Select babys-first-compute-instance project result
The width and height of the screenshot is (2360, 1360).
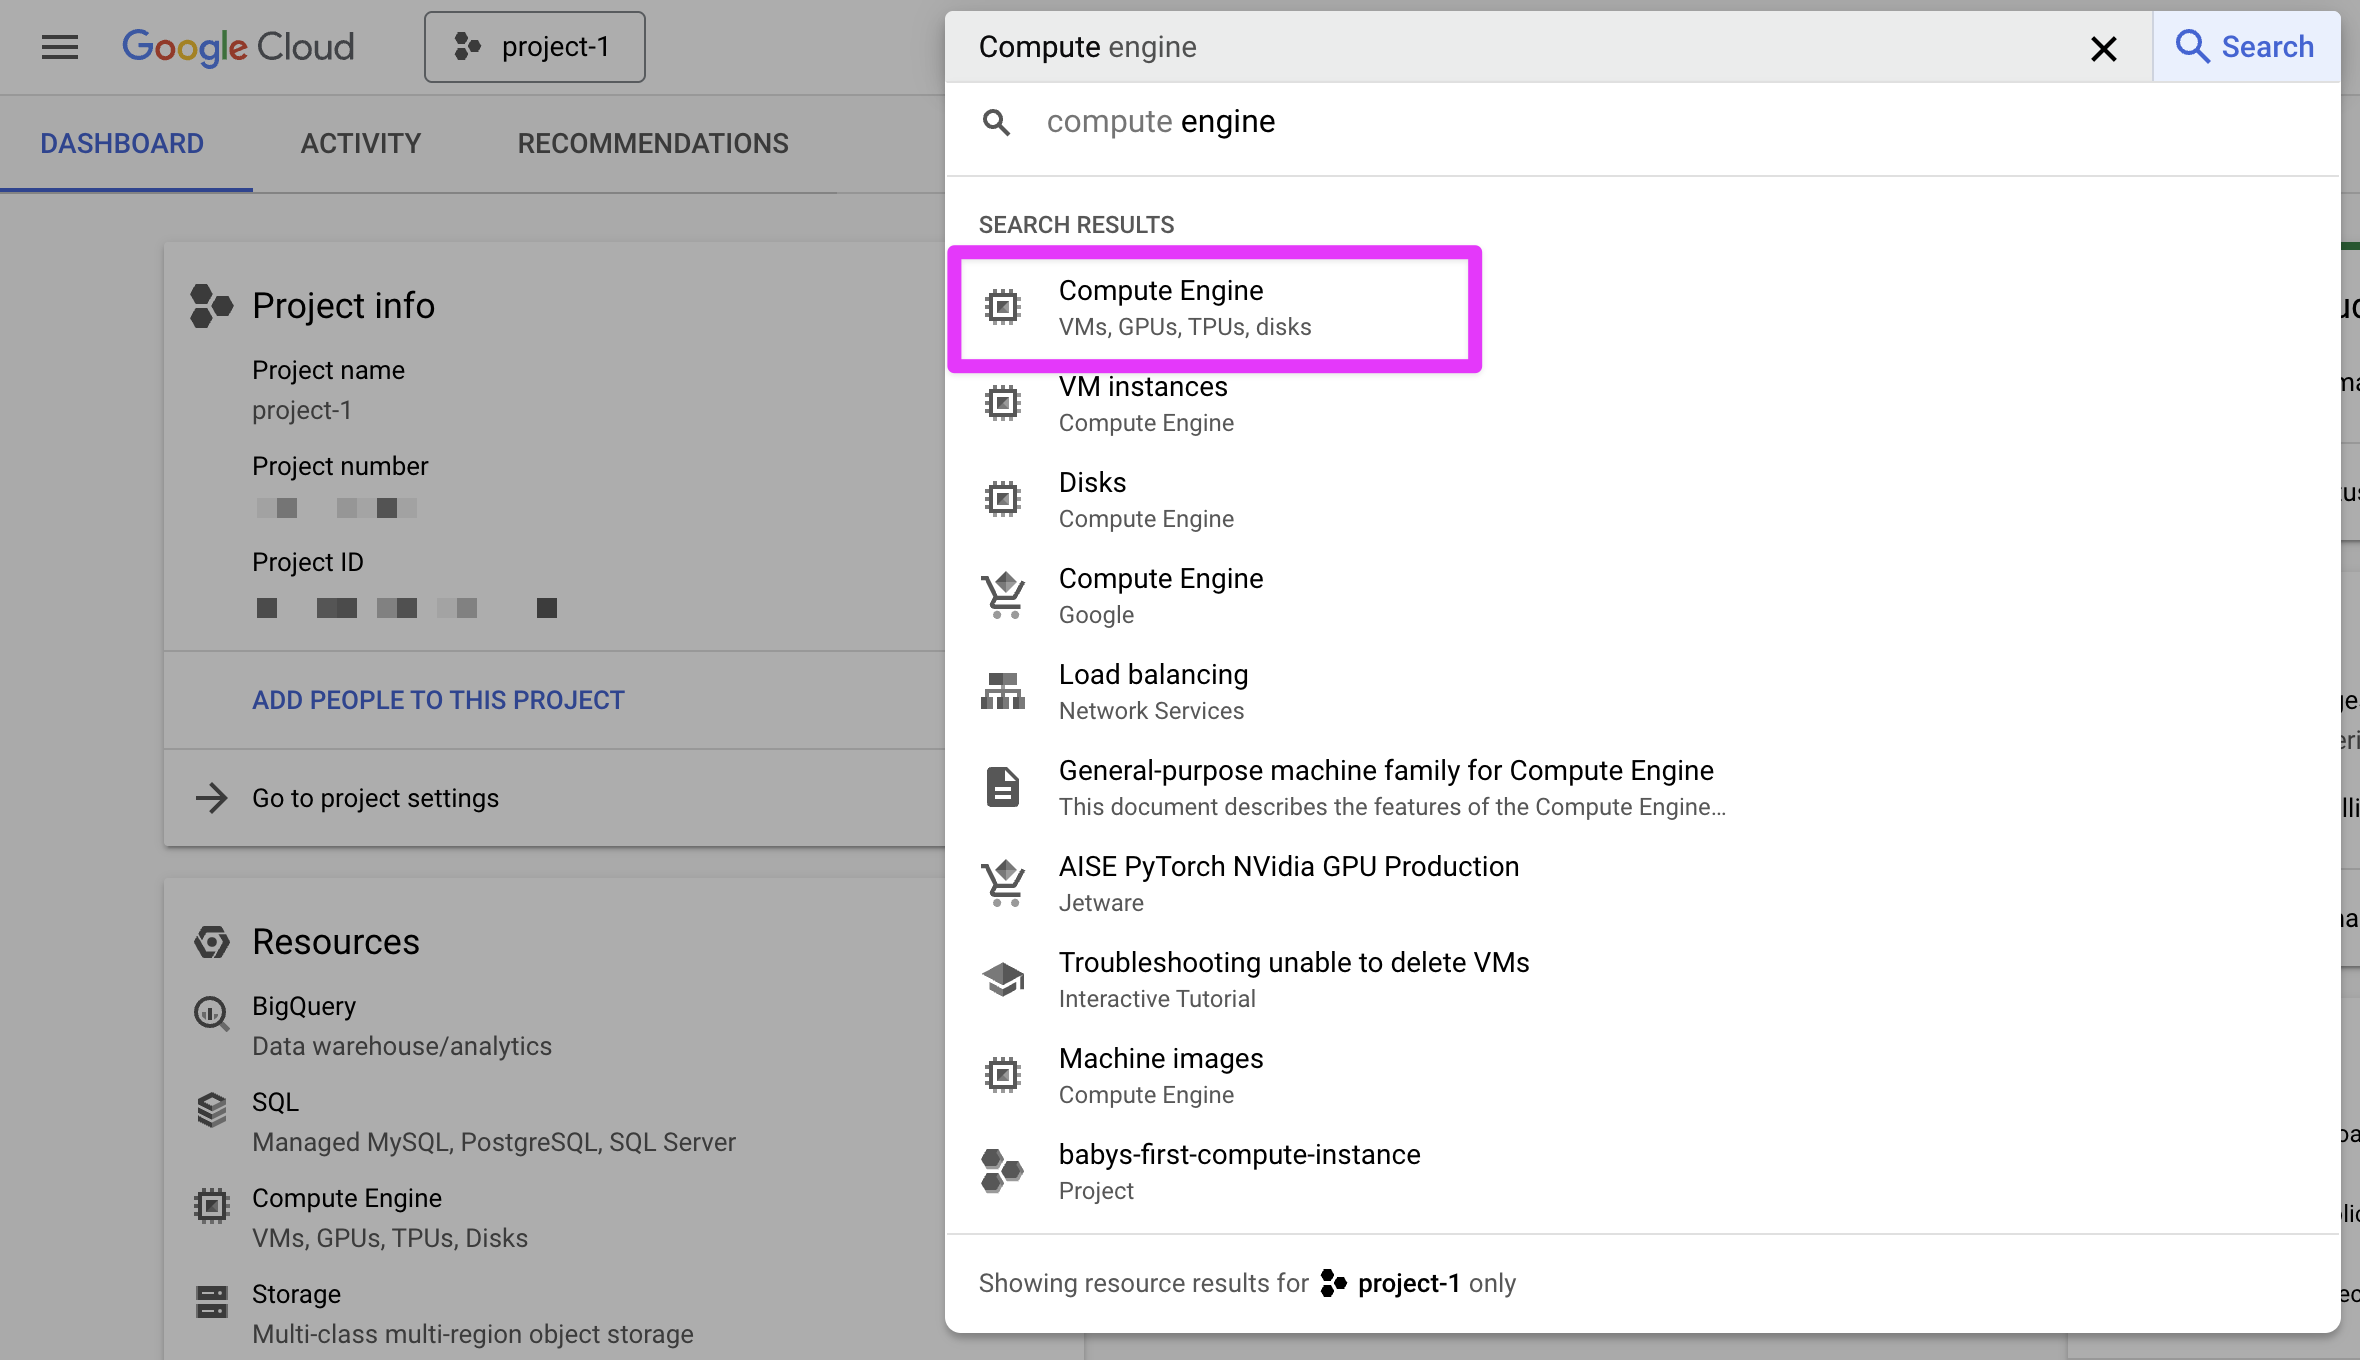click(1239, 1171)
